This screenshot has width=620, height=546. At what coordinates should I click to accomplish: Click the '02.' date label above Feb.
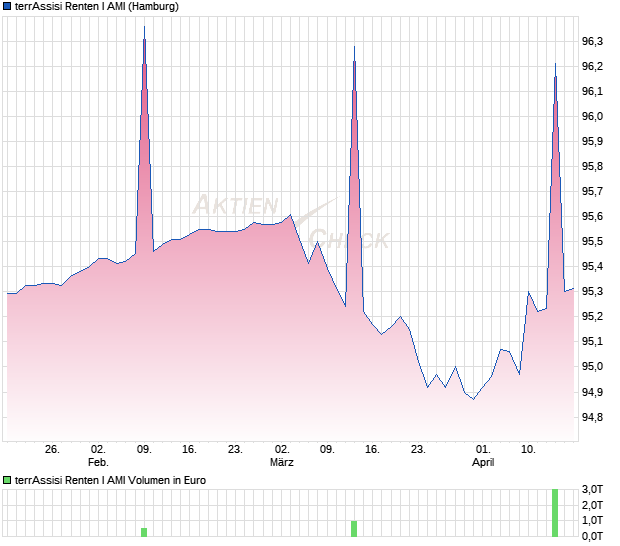[x=98, y=450]
